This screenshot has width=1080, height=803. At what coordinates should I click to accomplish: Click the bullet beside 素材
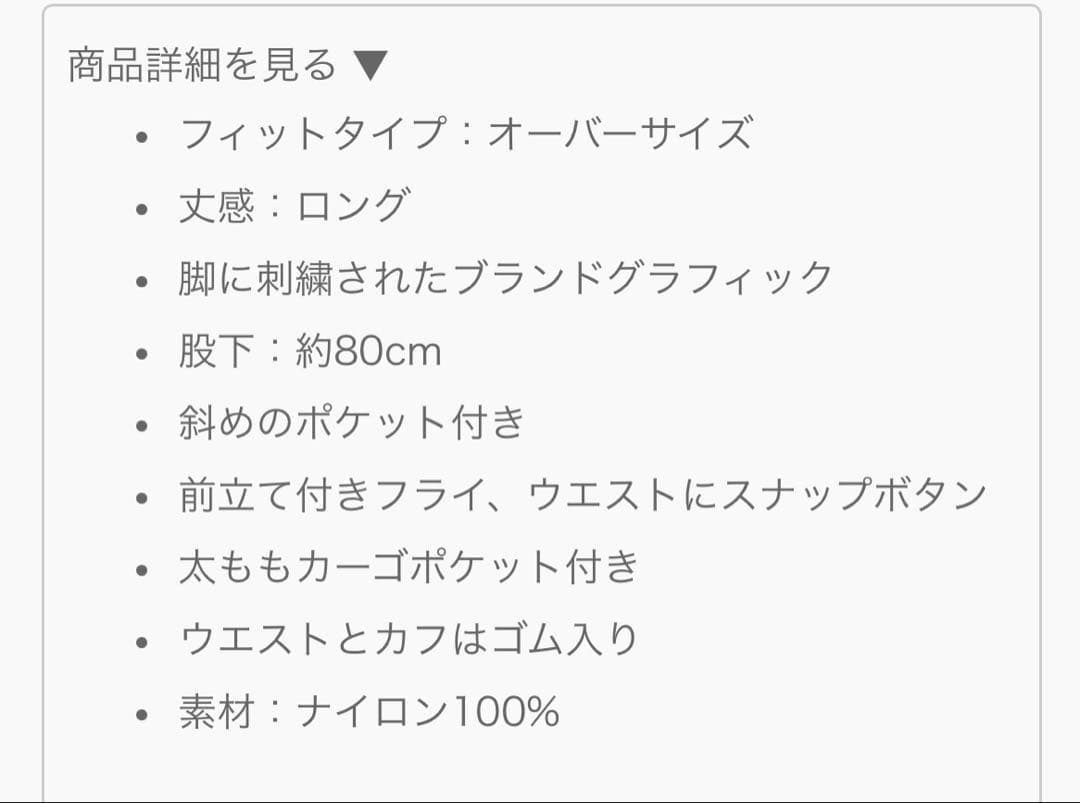pos(143,716)
